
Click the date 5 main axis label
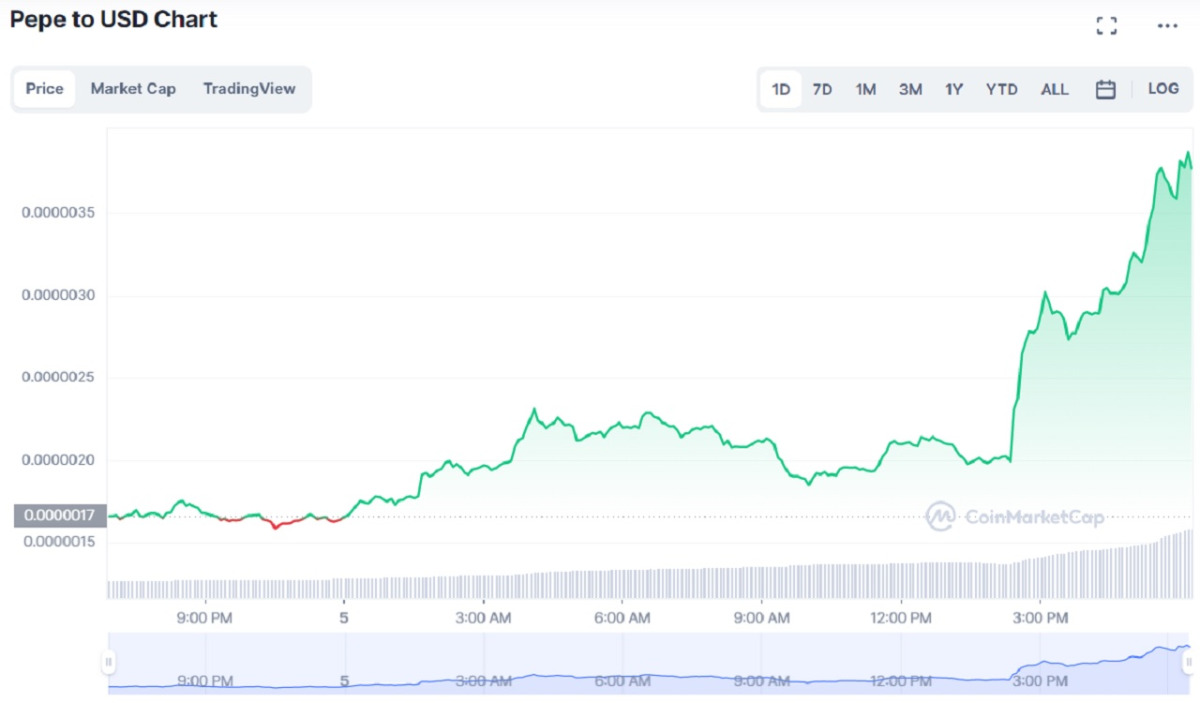coord(344,618)
